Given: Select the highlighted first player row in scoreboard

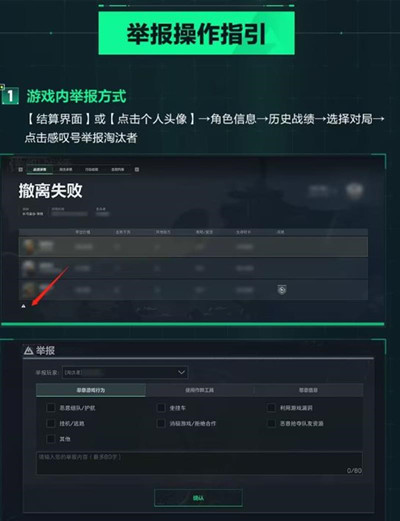Looking at the screenshot, I should [x=193, y=247].
